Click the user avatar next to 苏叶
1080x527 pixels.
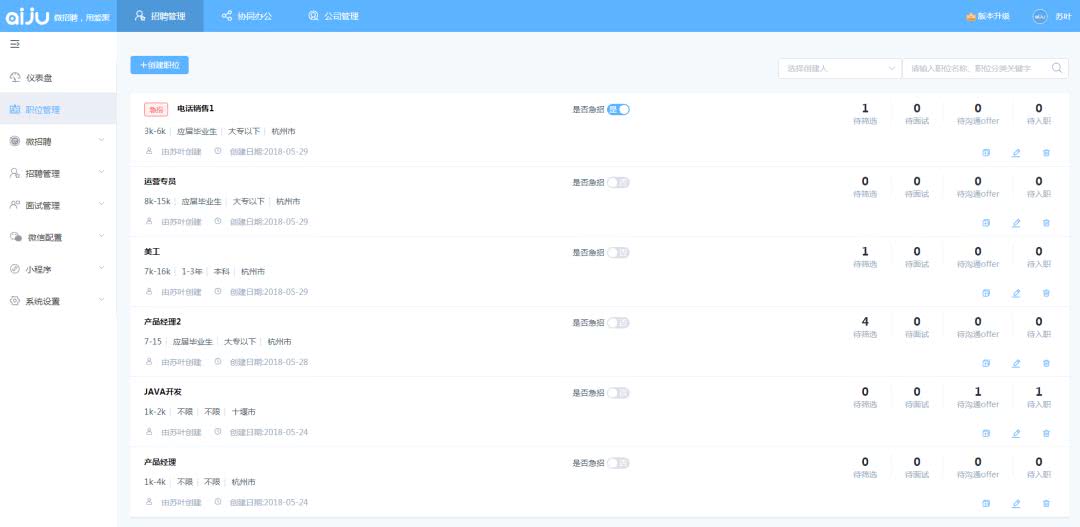pos(1039,16)
